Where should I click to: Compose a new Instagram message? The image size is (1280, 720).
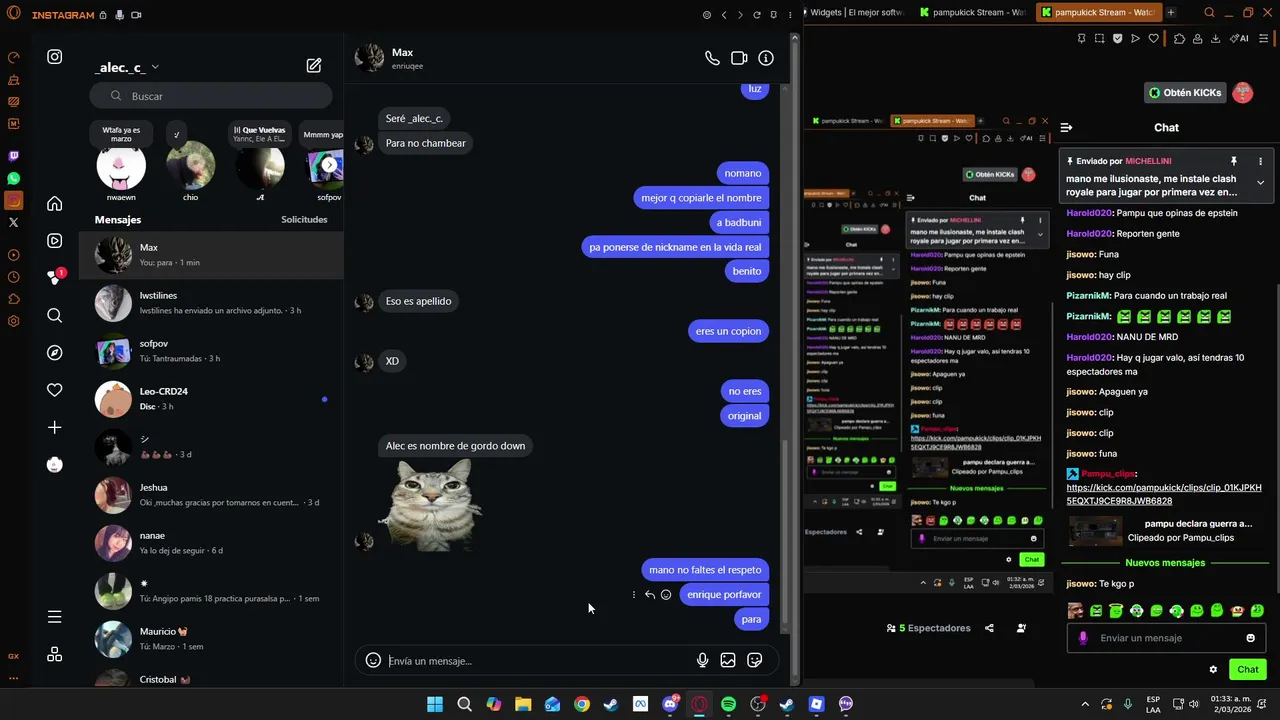pos(314,66)
